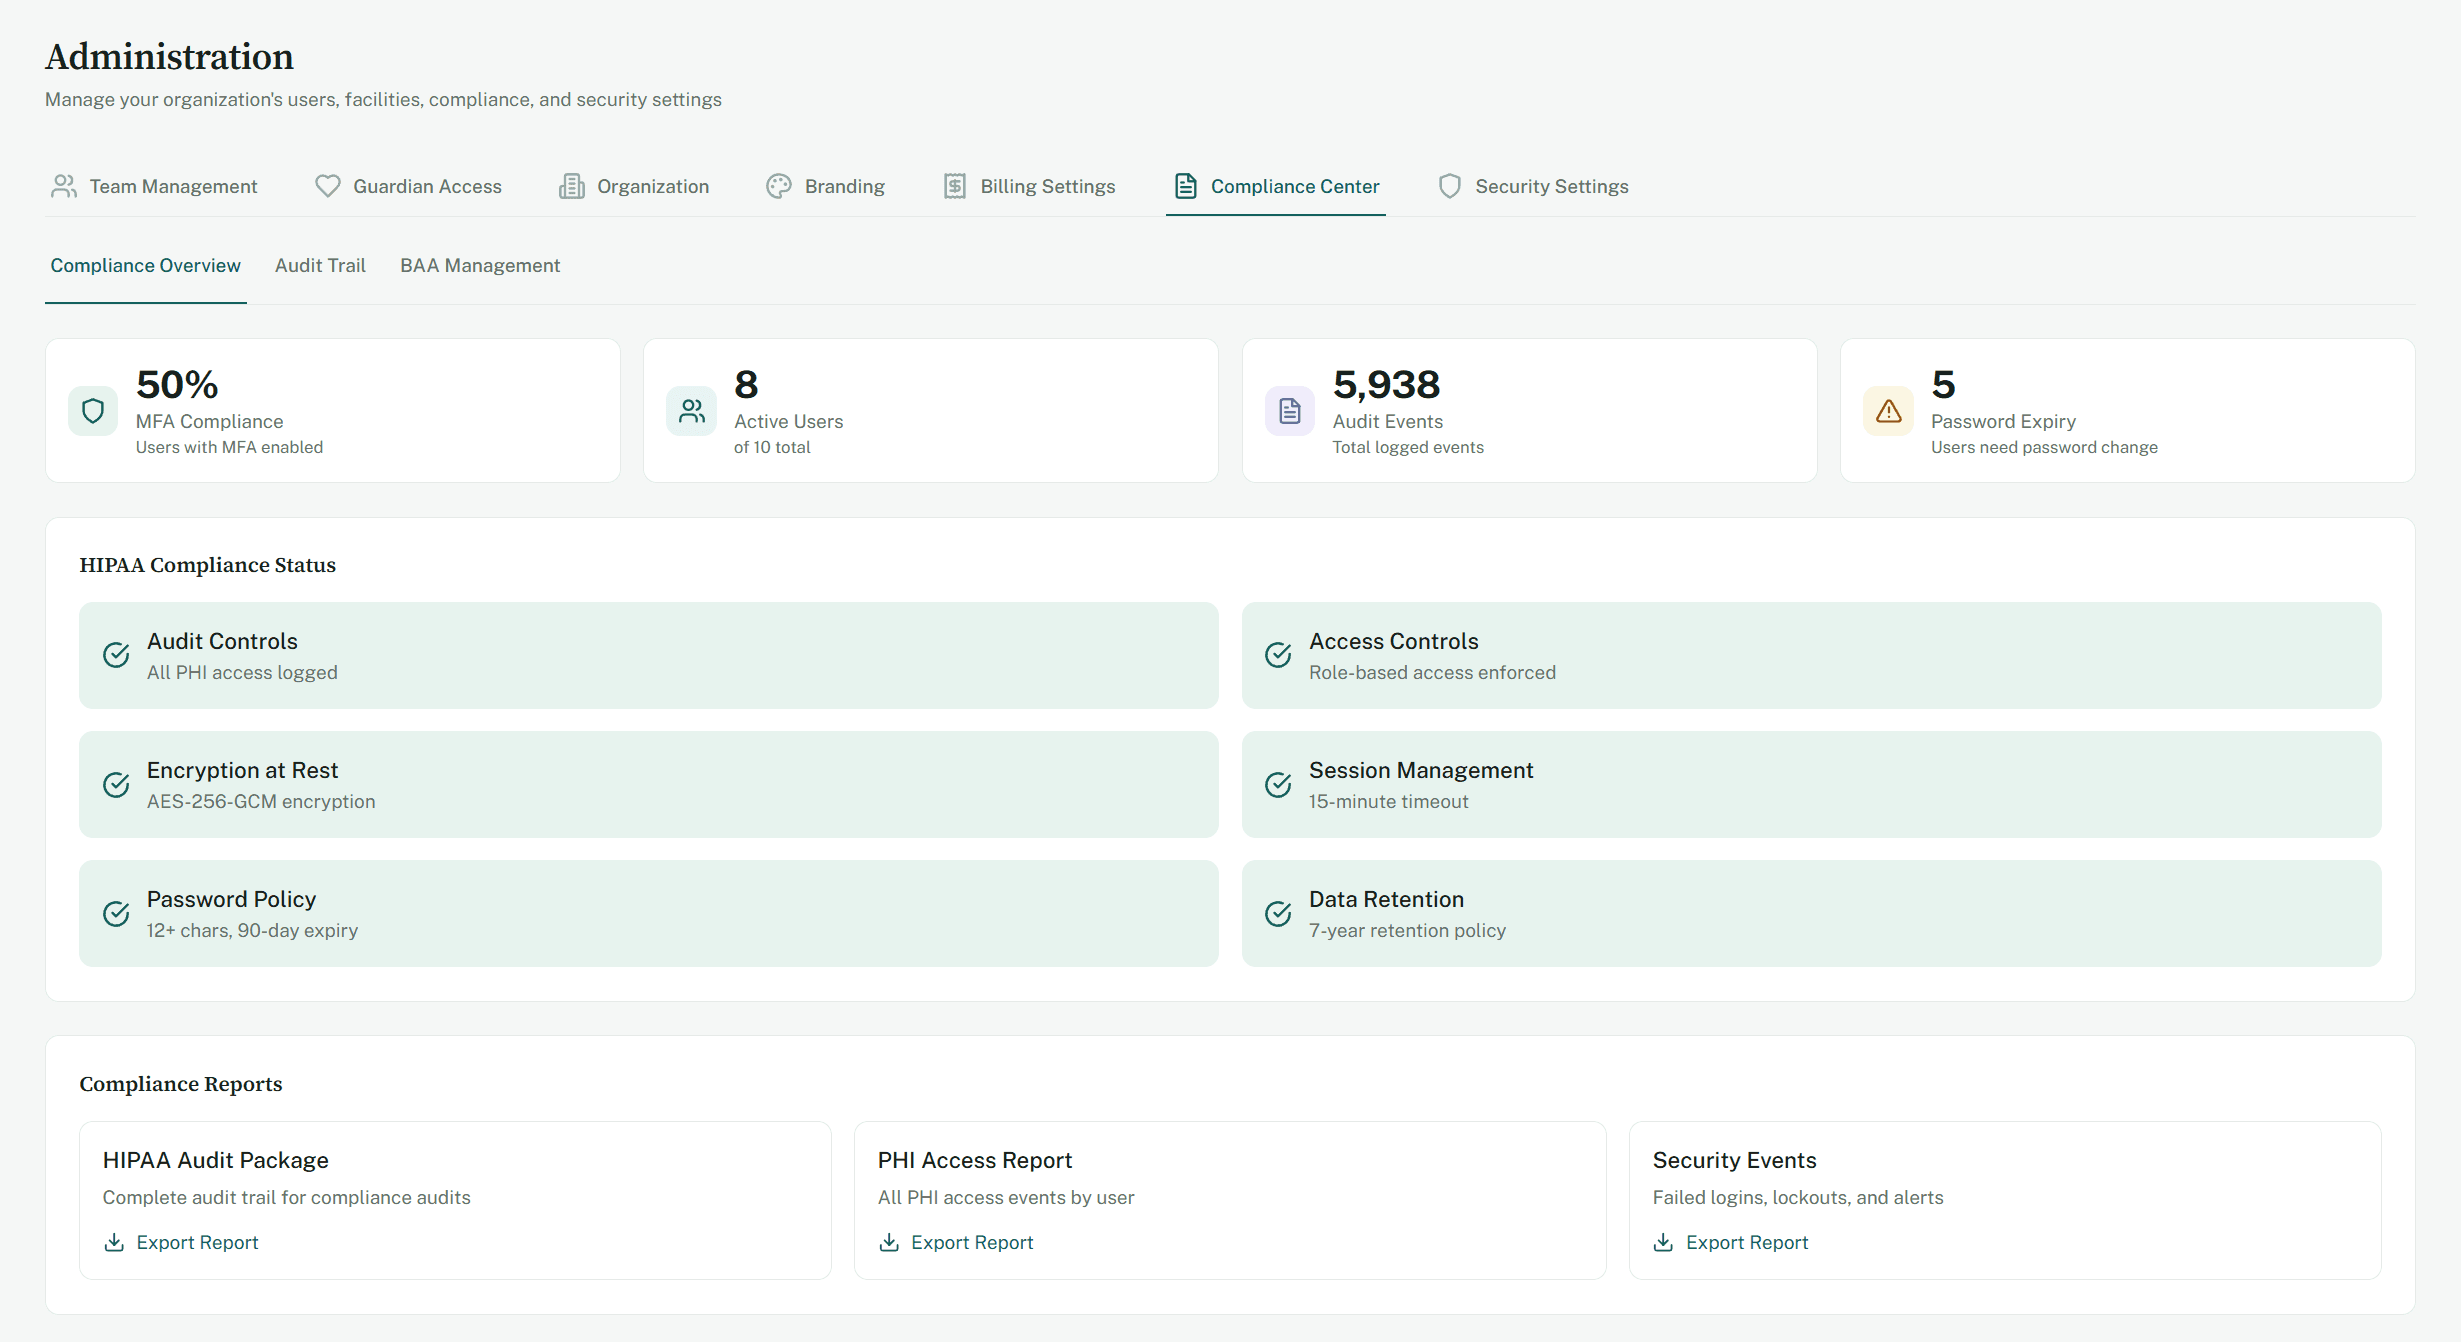Click 'Complete audit trail for compliance audits' text
2461x1342 pixels.
coord(286,1197)
